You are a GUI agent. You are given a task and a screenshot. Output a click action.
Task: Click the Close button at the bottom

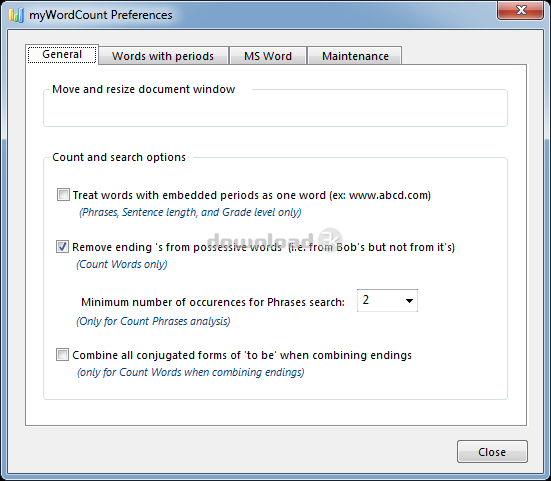click(x=492, y=451)
